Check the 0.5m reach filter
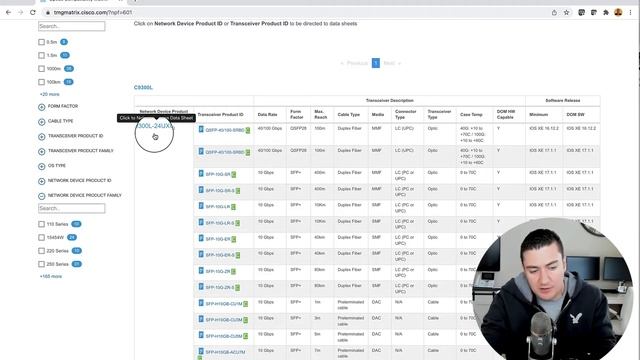Screen dimensions: 640x360 tap(41, 42)
